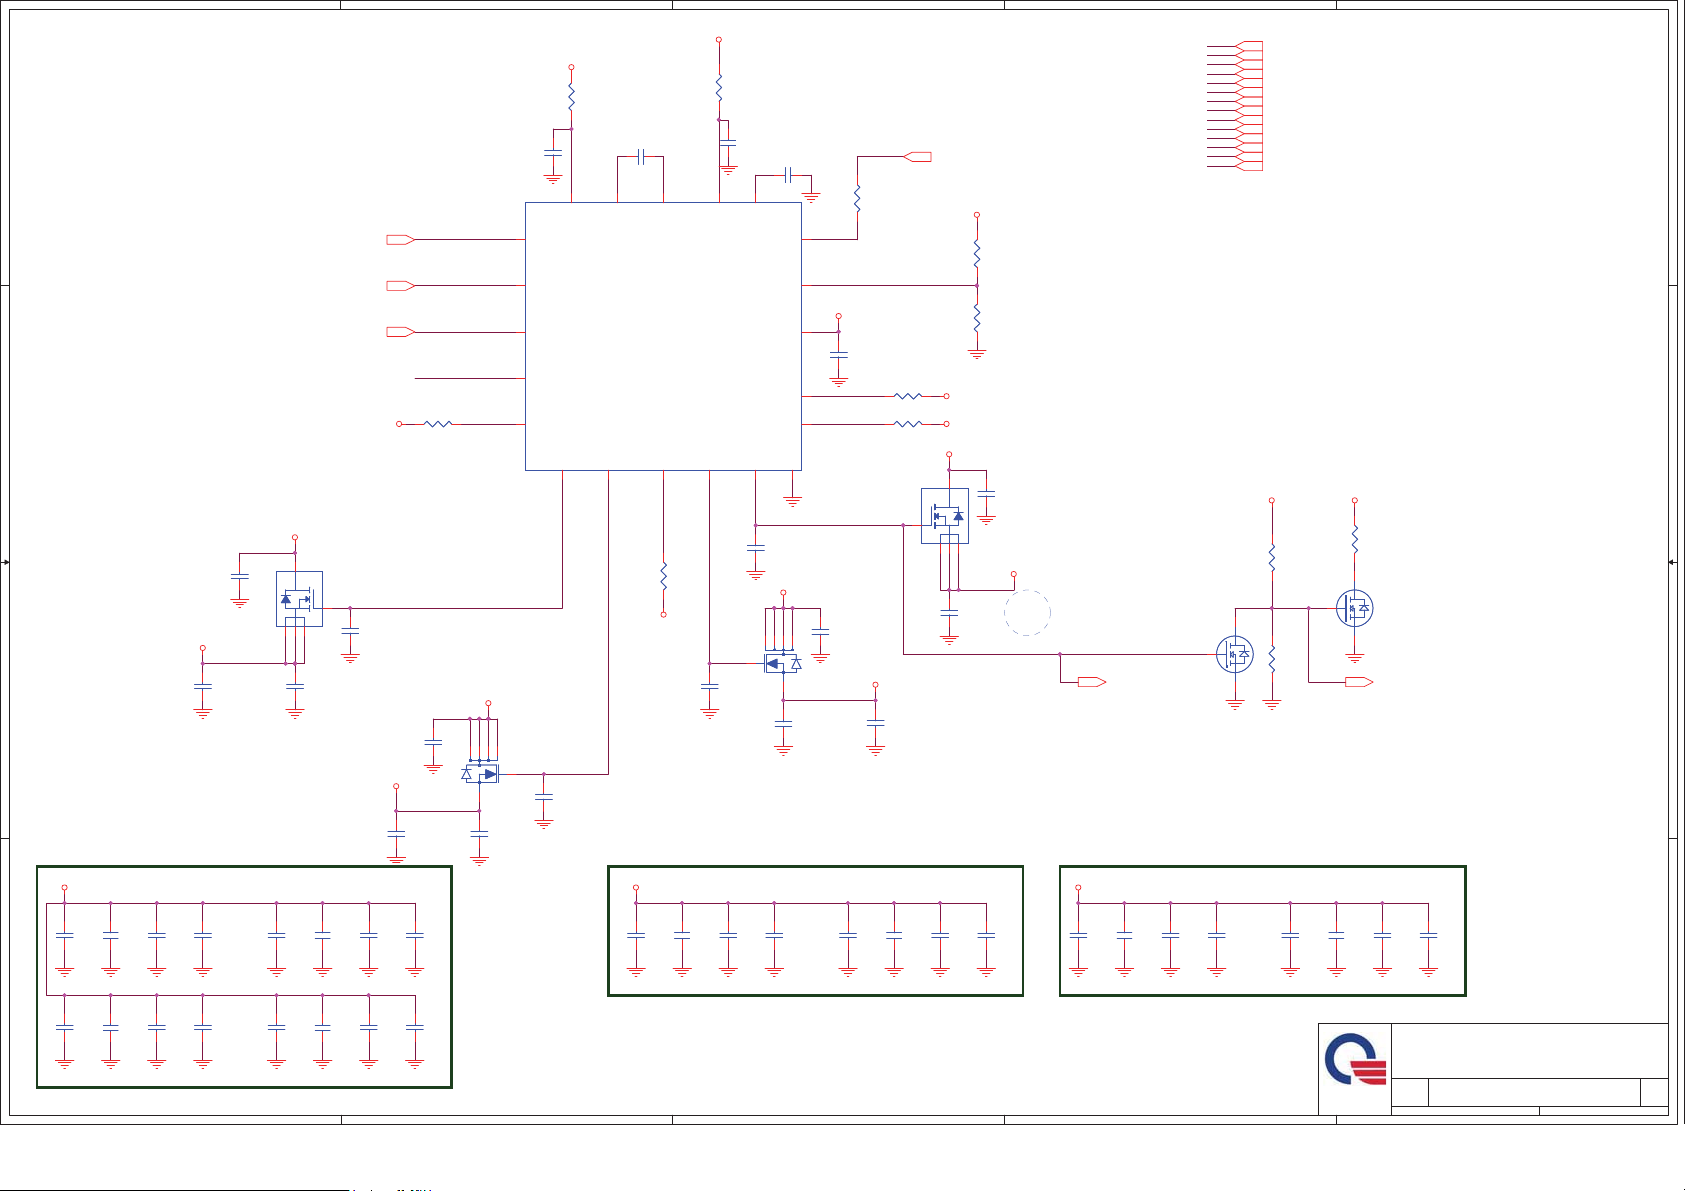Image resolution: width=1685 pixels, height=1191 pixels.
Task: Pick the upper circled MOSFET at the right side
Action: (x=1355, y=608)
